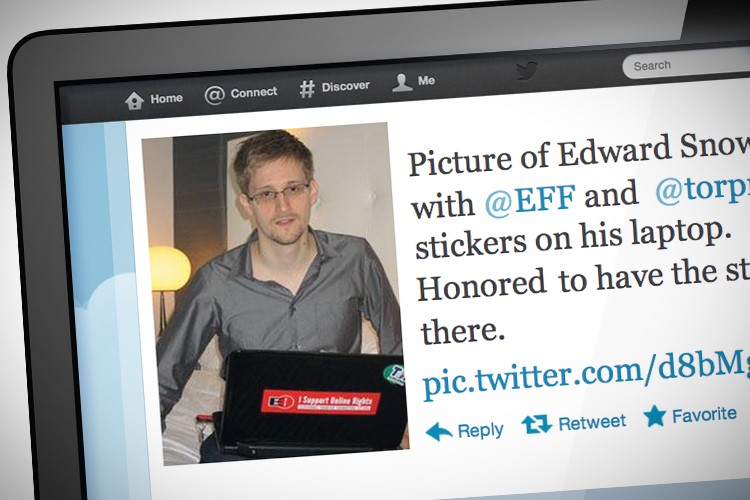Click the Discover hashtag icon
The height and width of the screenshot is (500, 750).
click(307, 89)
